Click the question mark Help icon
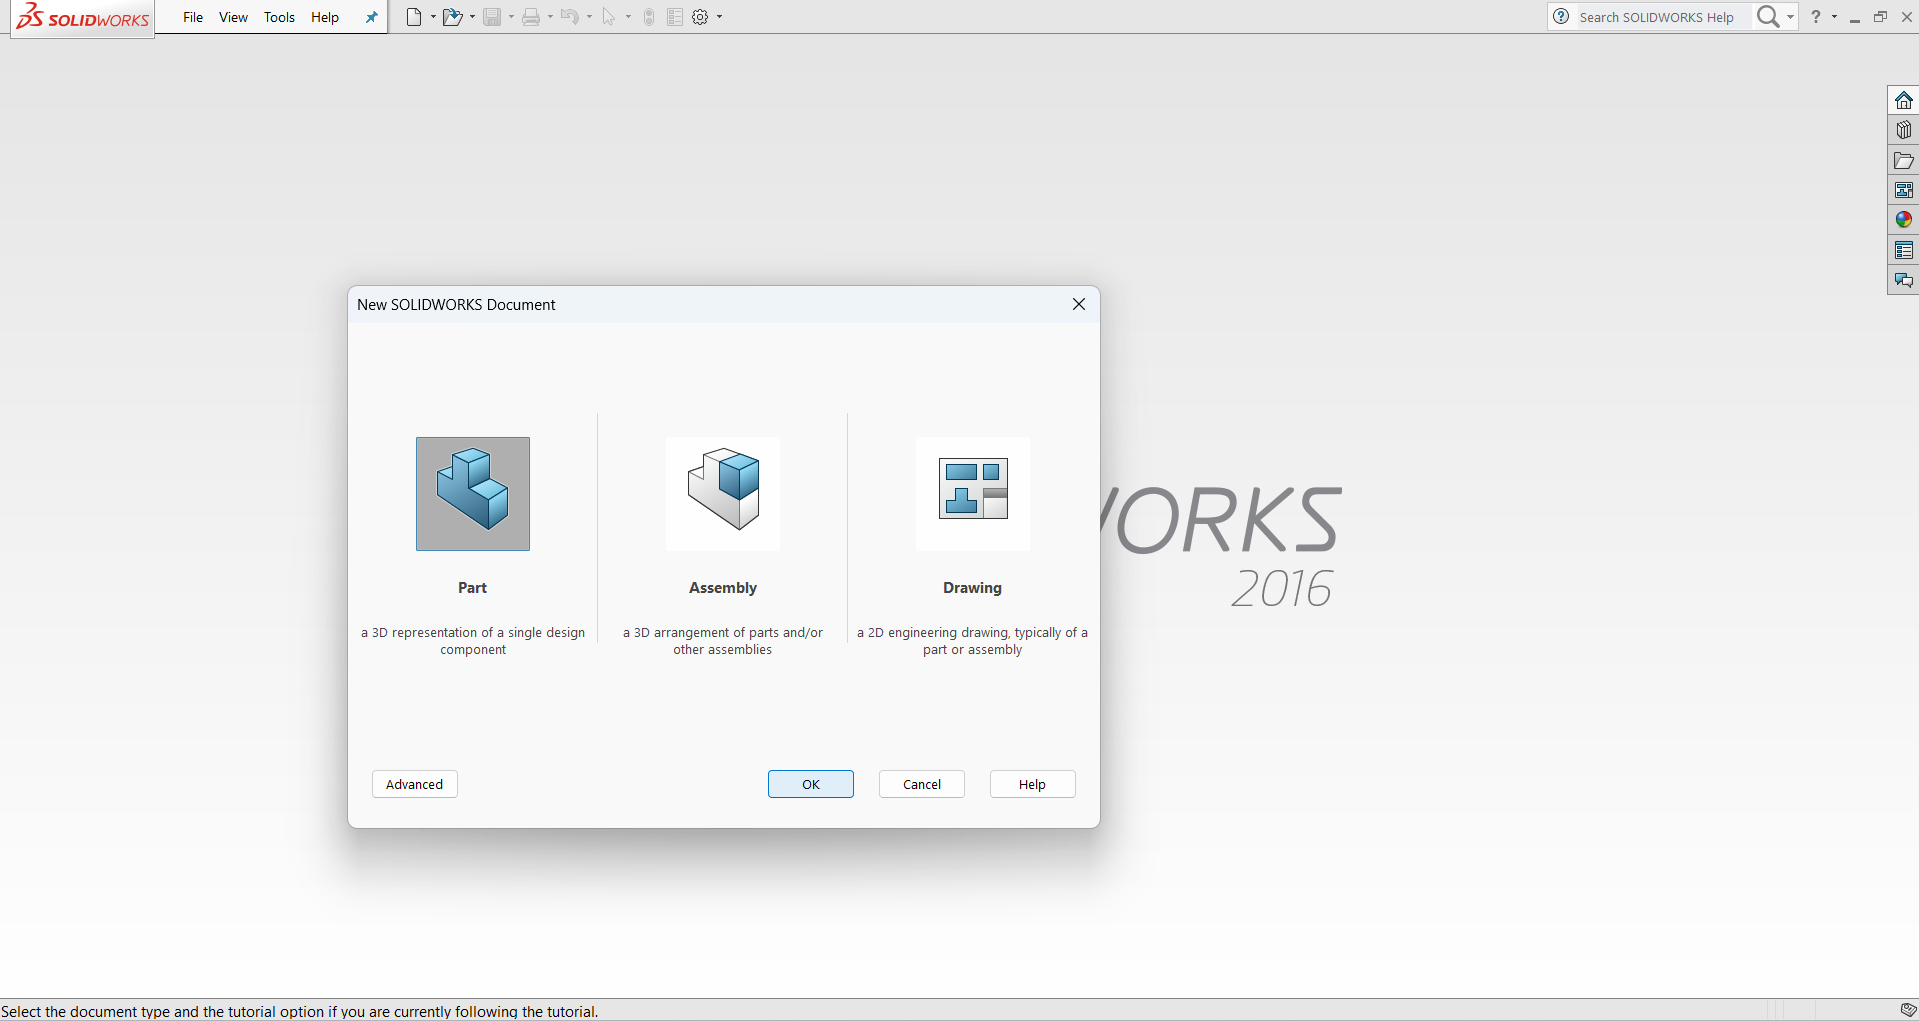Image resolution: width=1919 pixels, height=1021 pixels. pos(1816,17)
